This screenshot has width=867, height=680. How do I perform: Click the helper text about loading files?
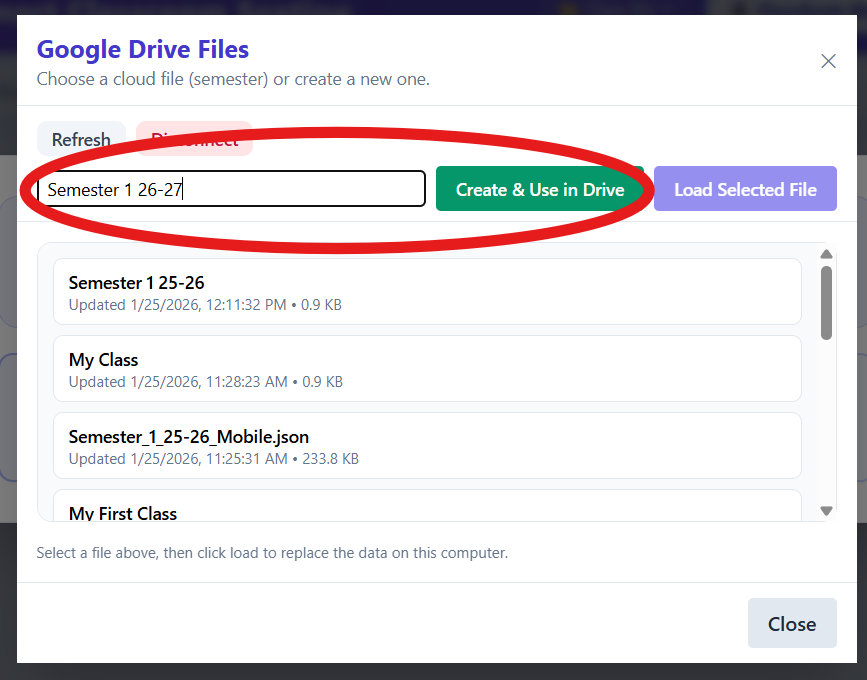pyautogui.click(x=270, y=552)
